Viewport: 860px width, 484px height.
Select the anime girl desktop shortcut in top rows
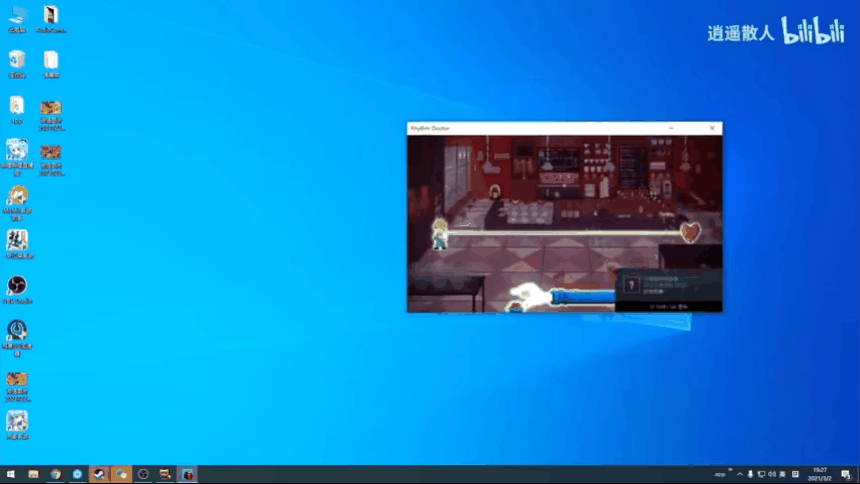pyautogui.click(x=17, y=157)
